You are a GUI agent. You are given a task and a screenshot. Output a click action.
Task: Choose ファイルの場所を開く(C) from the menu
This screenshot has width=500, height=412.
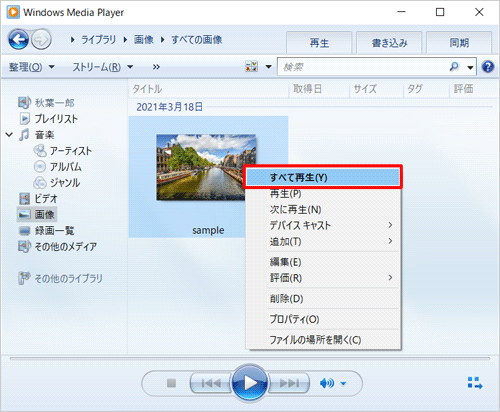tap(323, 340)
